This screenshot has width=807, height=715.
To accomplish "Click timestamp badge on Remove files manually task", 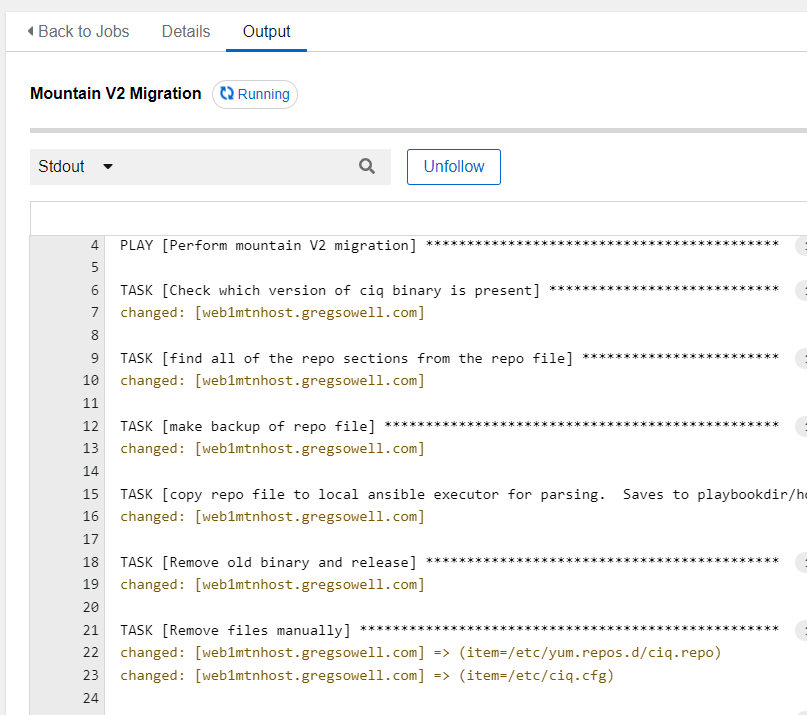I will pyautogui.click(x=801, y=630).
